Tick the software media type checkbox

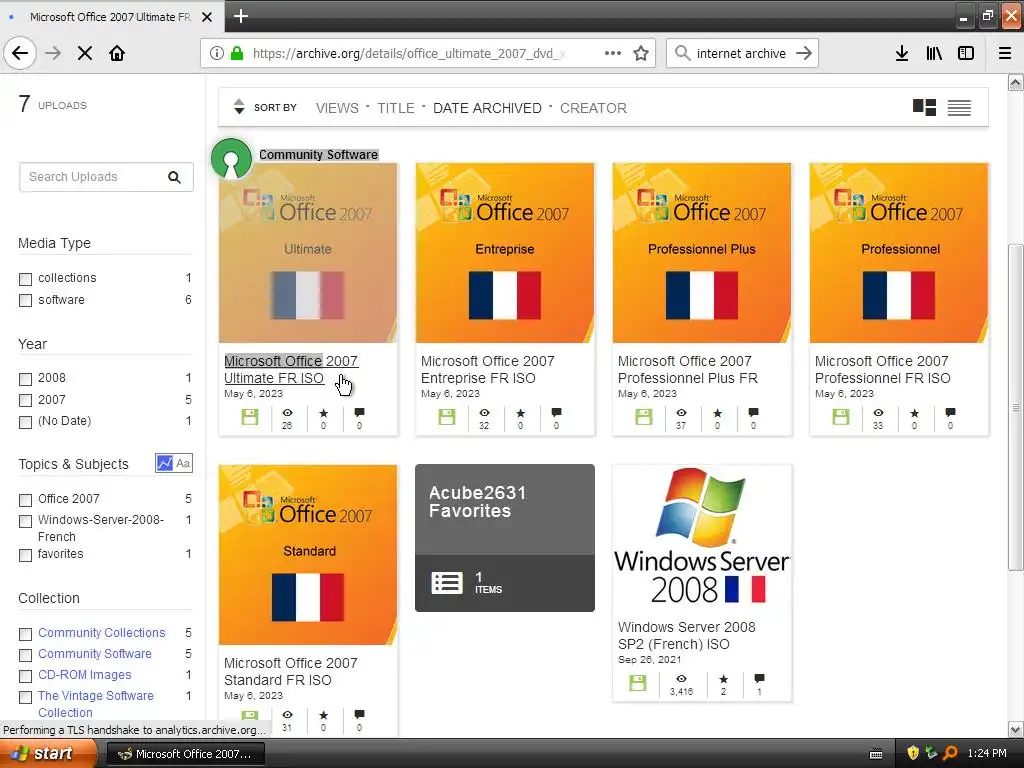tap(25, 300)
